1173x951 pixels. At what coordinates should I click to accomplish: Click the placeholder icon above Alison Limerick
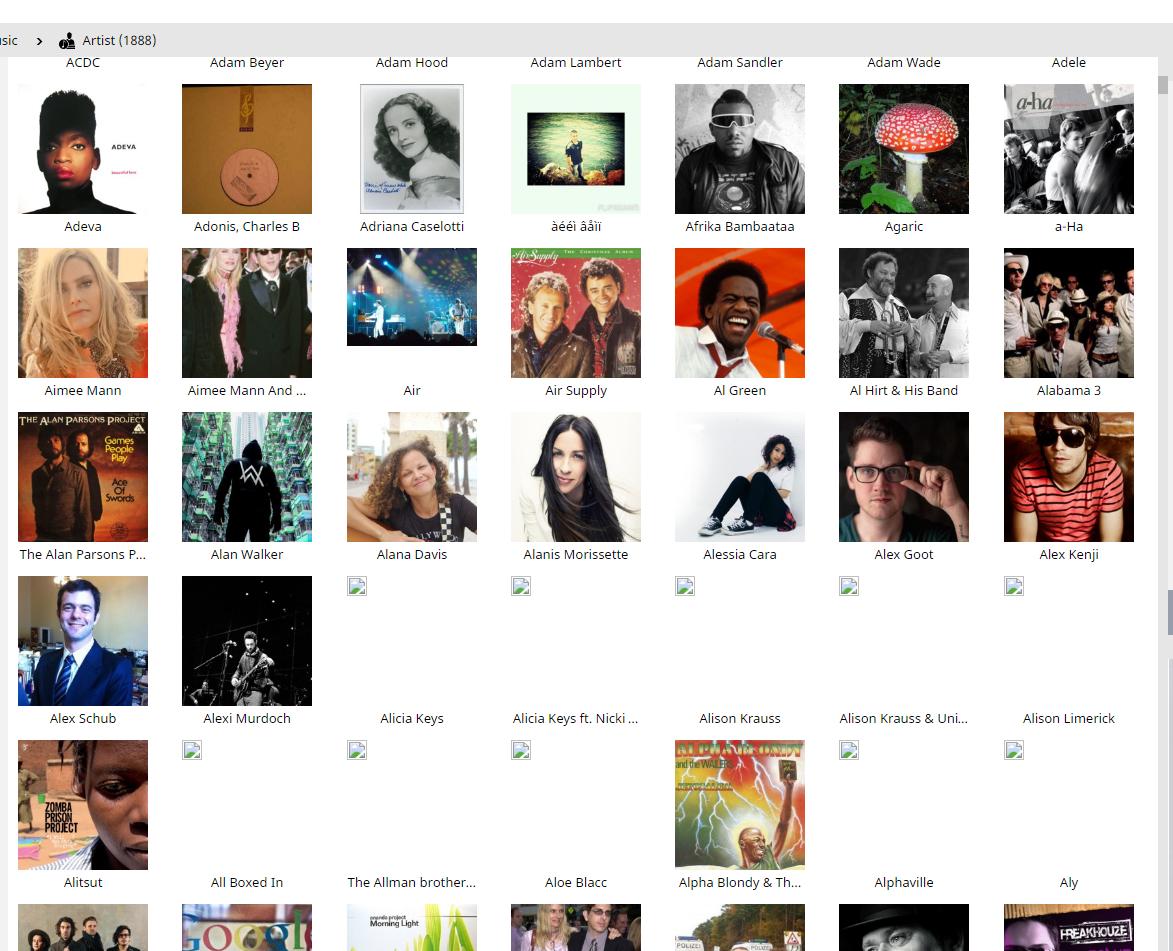pos(1014,586)
